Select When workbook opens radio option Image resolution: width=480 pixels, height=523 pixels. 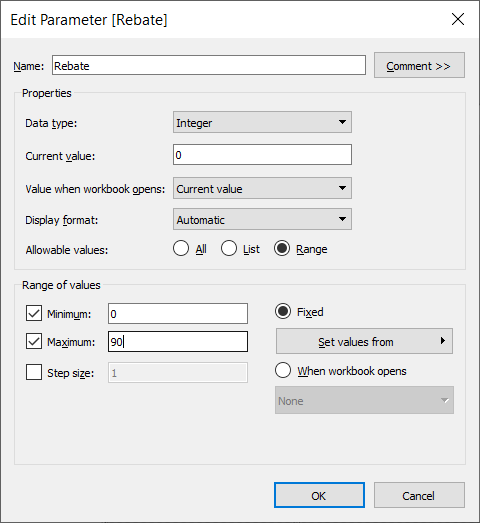point(283,371)
